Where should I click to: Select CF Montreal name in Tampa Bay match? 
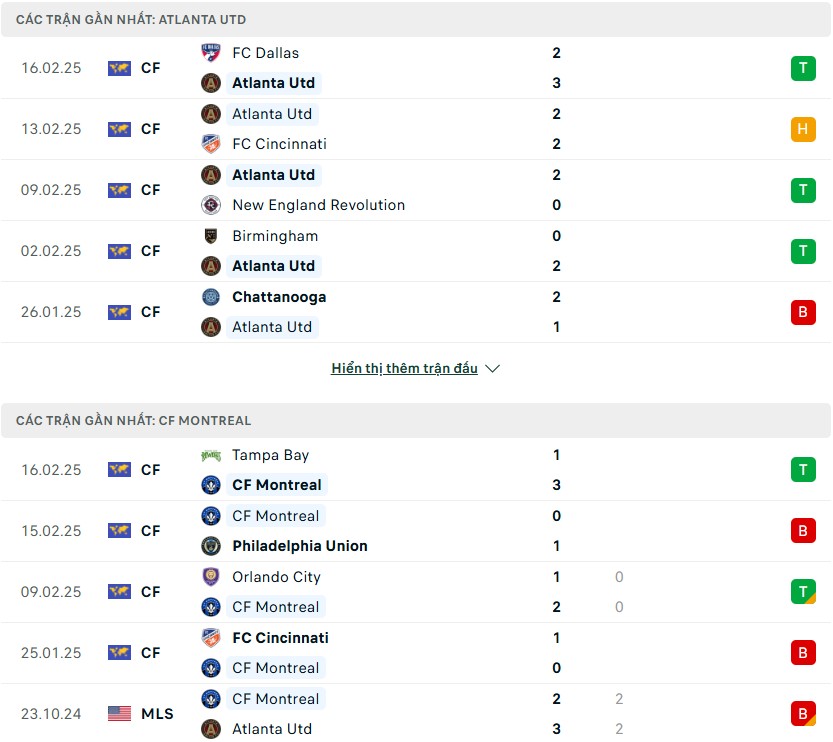point(277,485)
